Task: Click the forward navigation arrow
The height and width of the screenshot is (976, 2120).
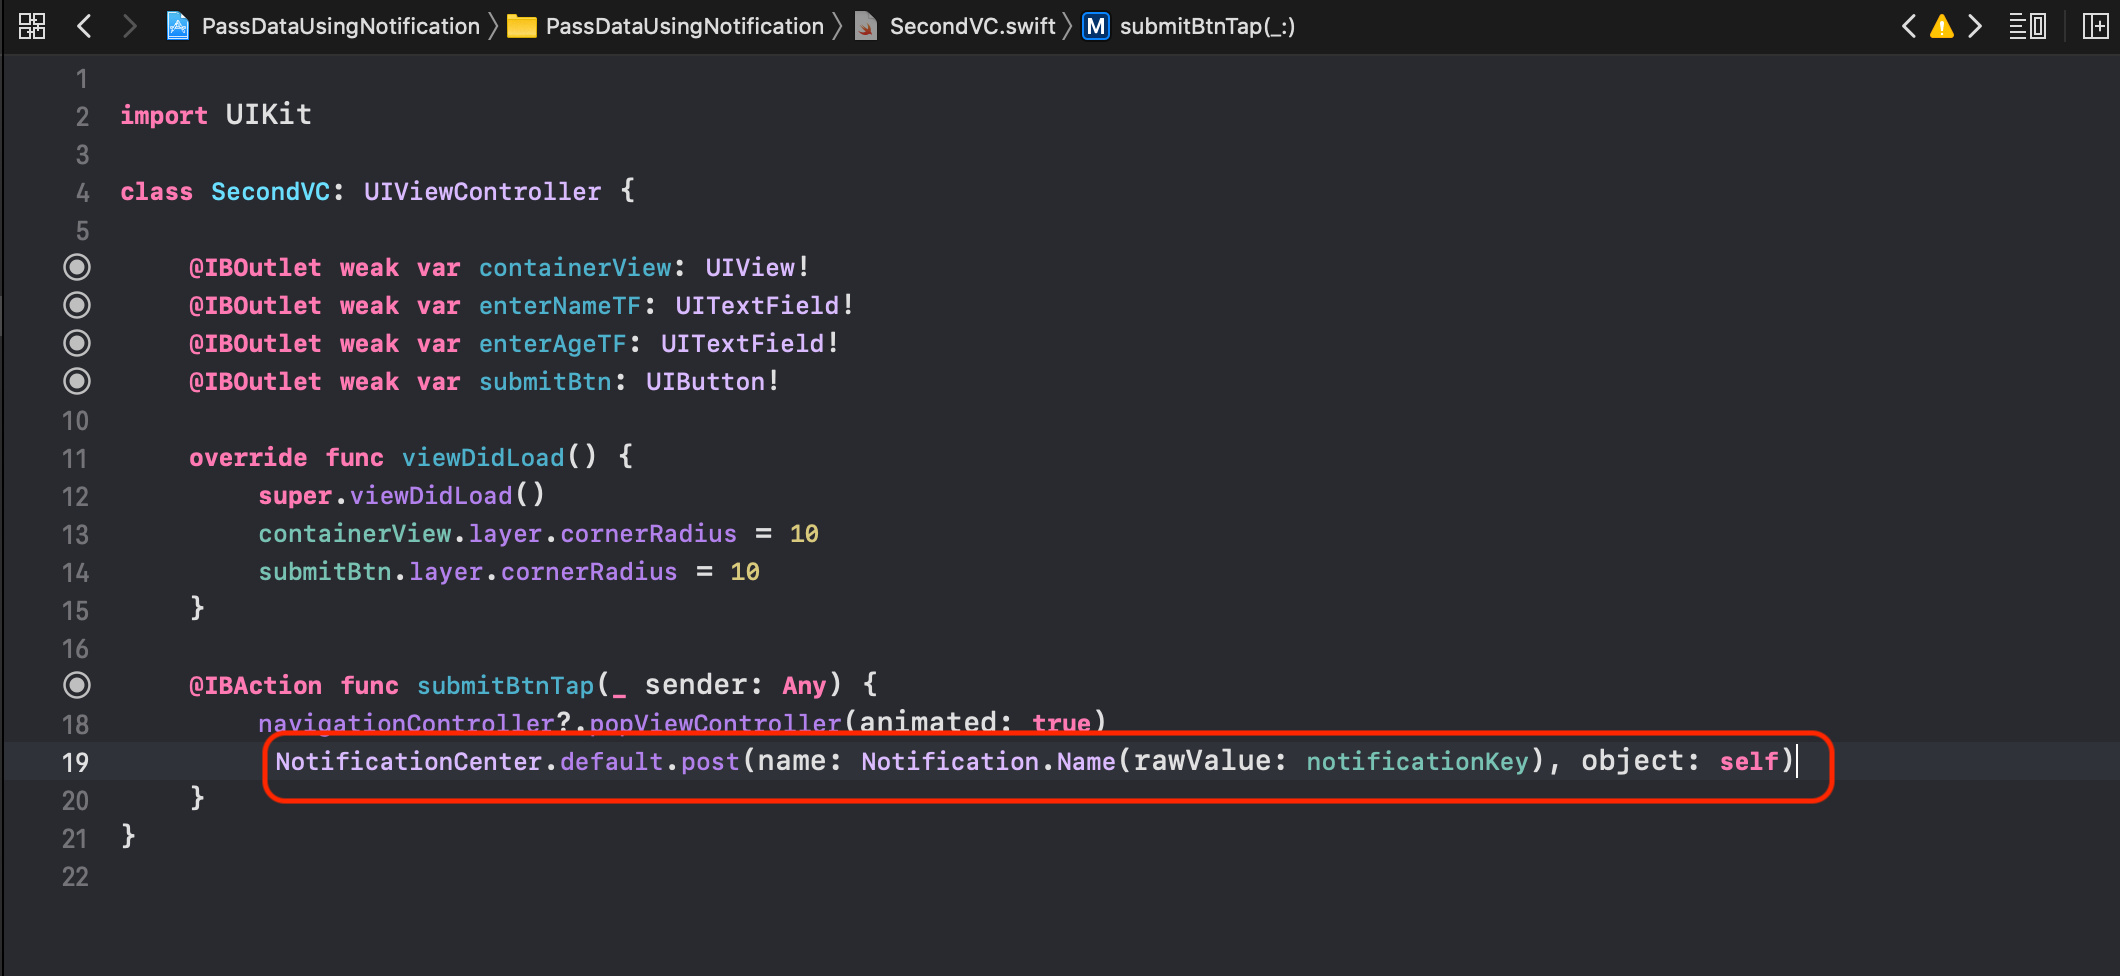Action: coord(129,26)
